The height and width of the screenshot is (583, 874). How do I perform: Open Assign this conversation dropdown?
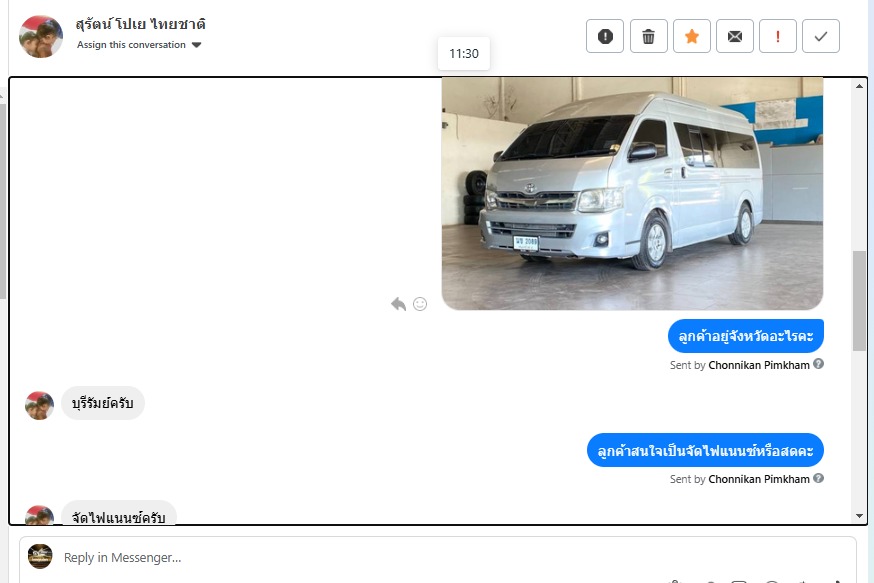coord(139,45)
